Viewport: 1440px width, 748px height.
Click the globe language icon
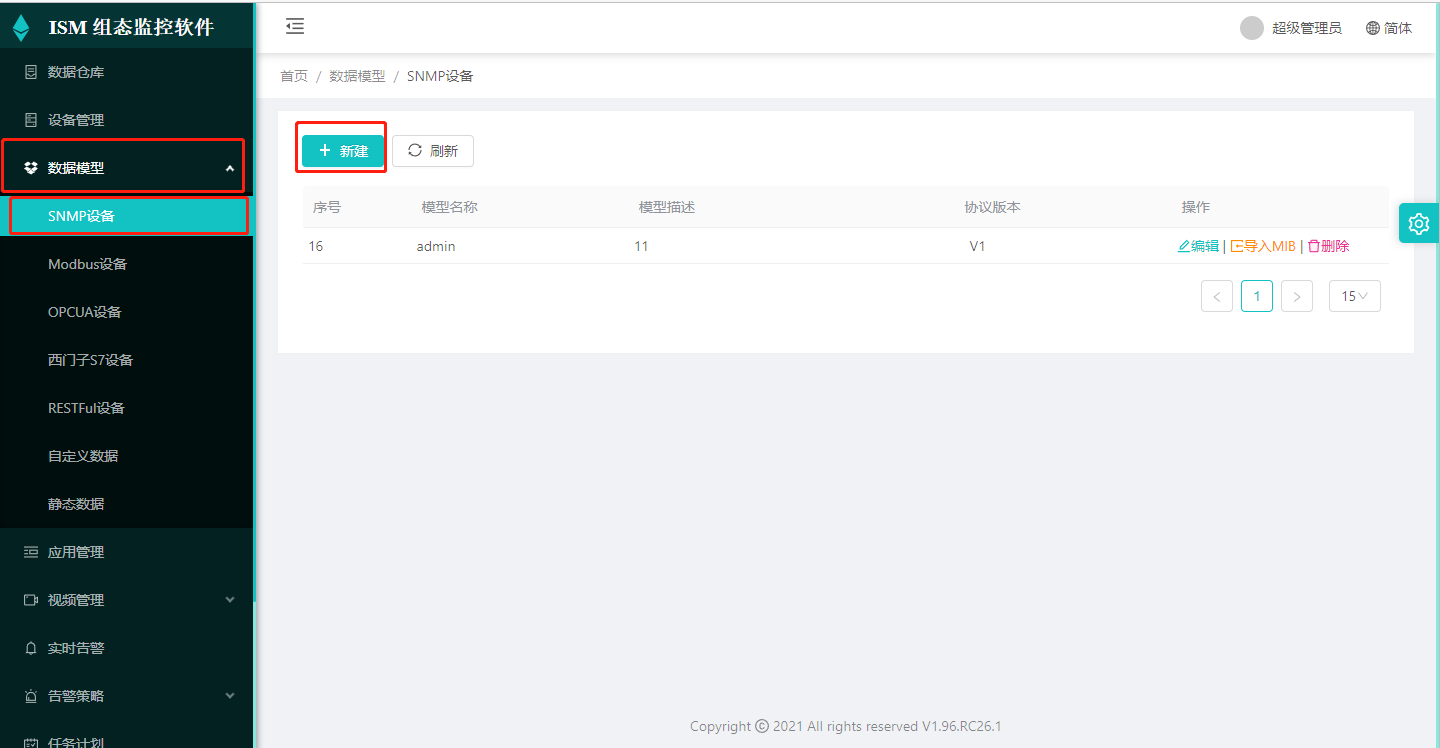[1373, 28]
